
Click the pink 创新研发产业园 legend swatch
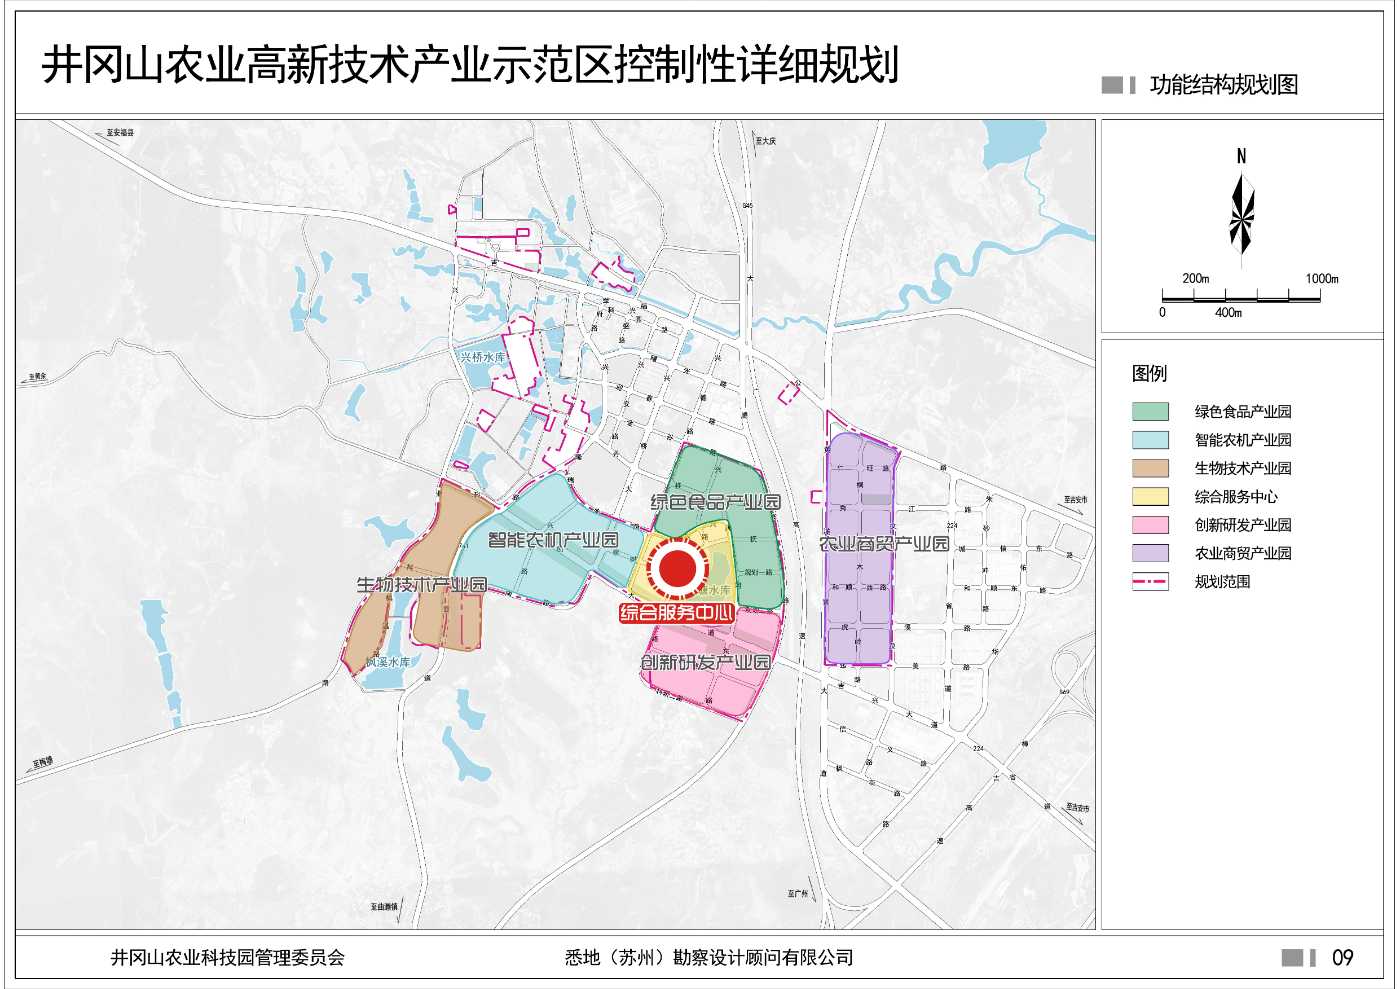tap(1150, 524)
